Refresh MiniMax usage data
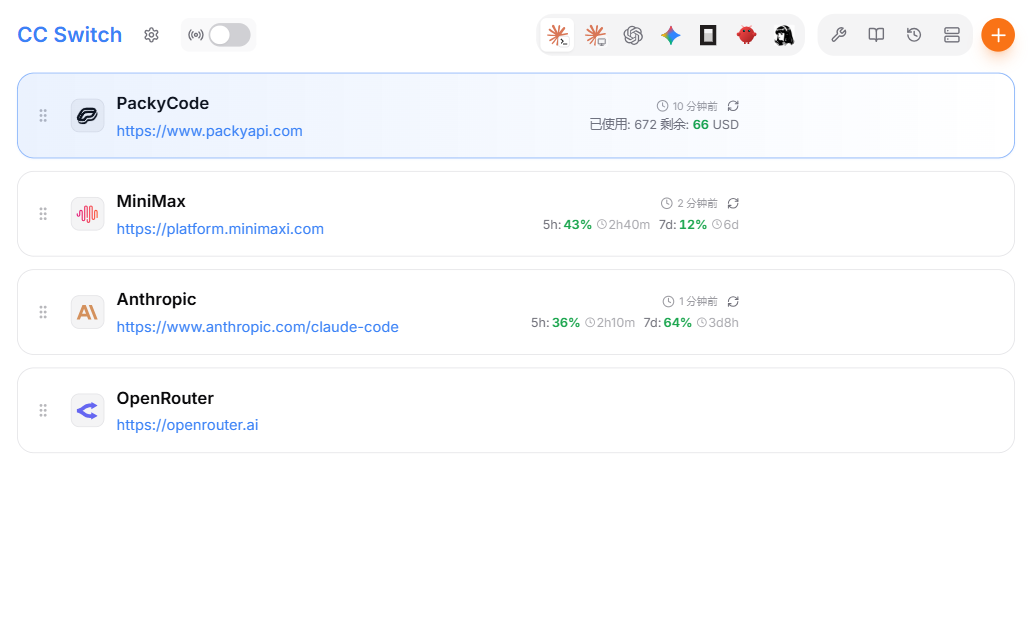 pos(733,203)
